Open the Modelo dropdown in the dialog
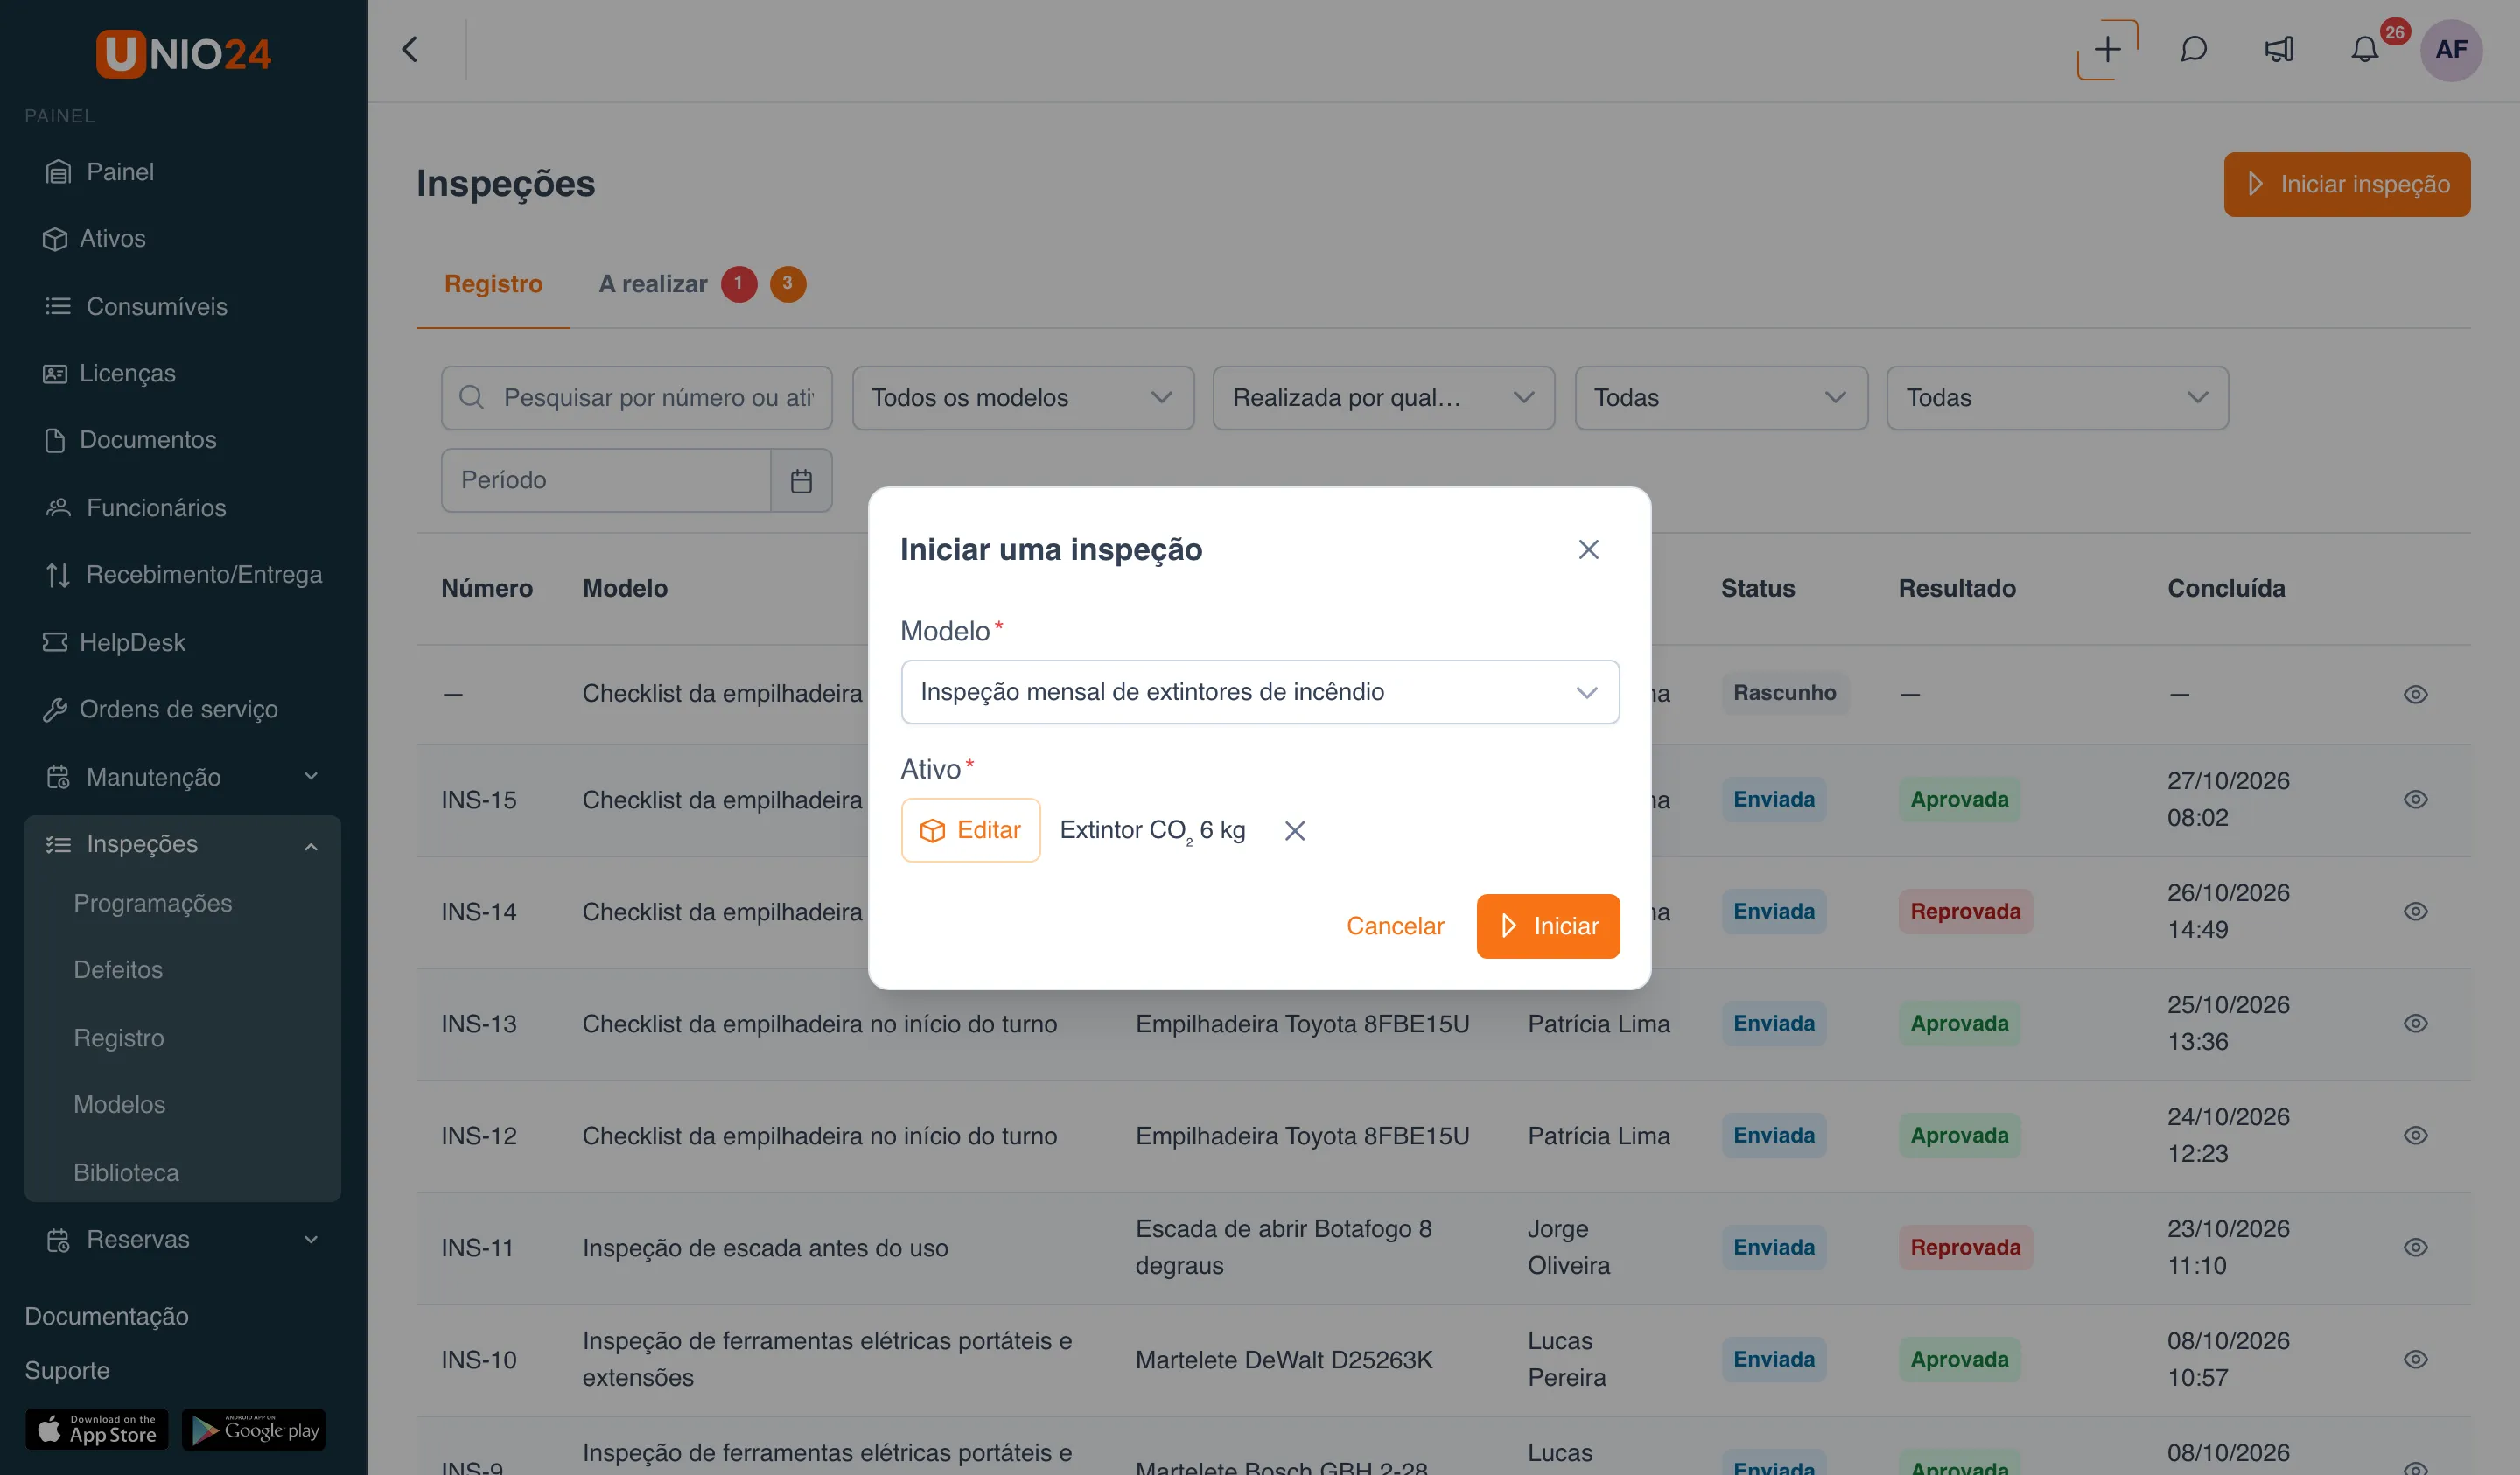The width and height of the screenshot is (2520, 1475). click(x=1260, y=692)
